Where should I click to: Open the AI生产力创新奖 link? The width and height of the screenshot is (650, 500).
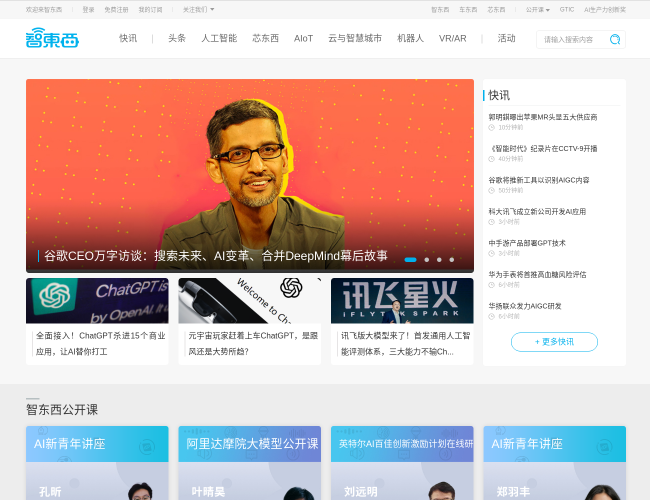605,10
